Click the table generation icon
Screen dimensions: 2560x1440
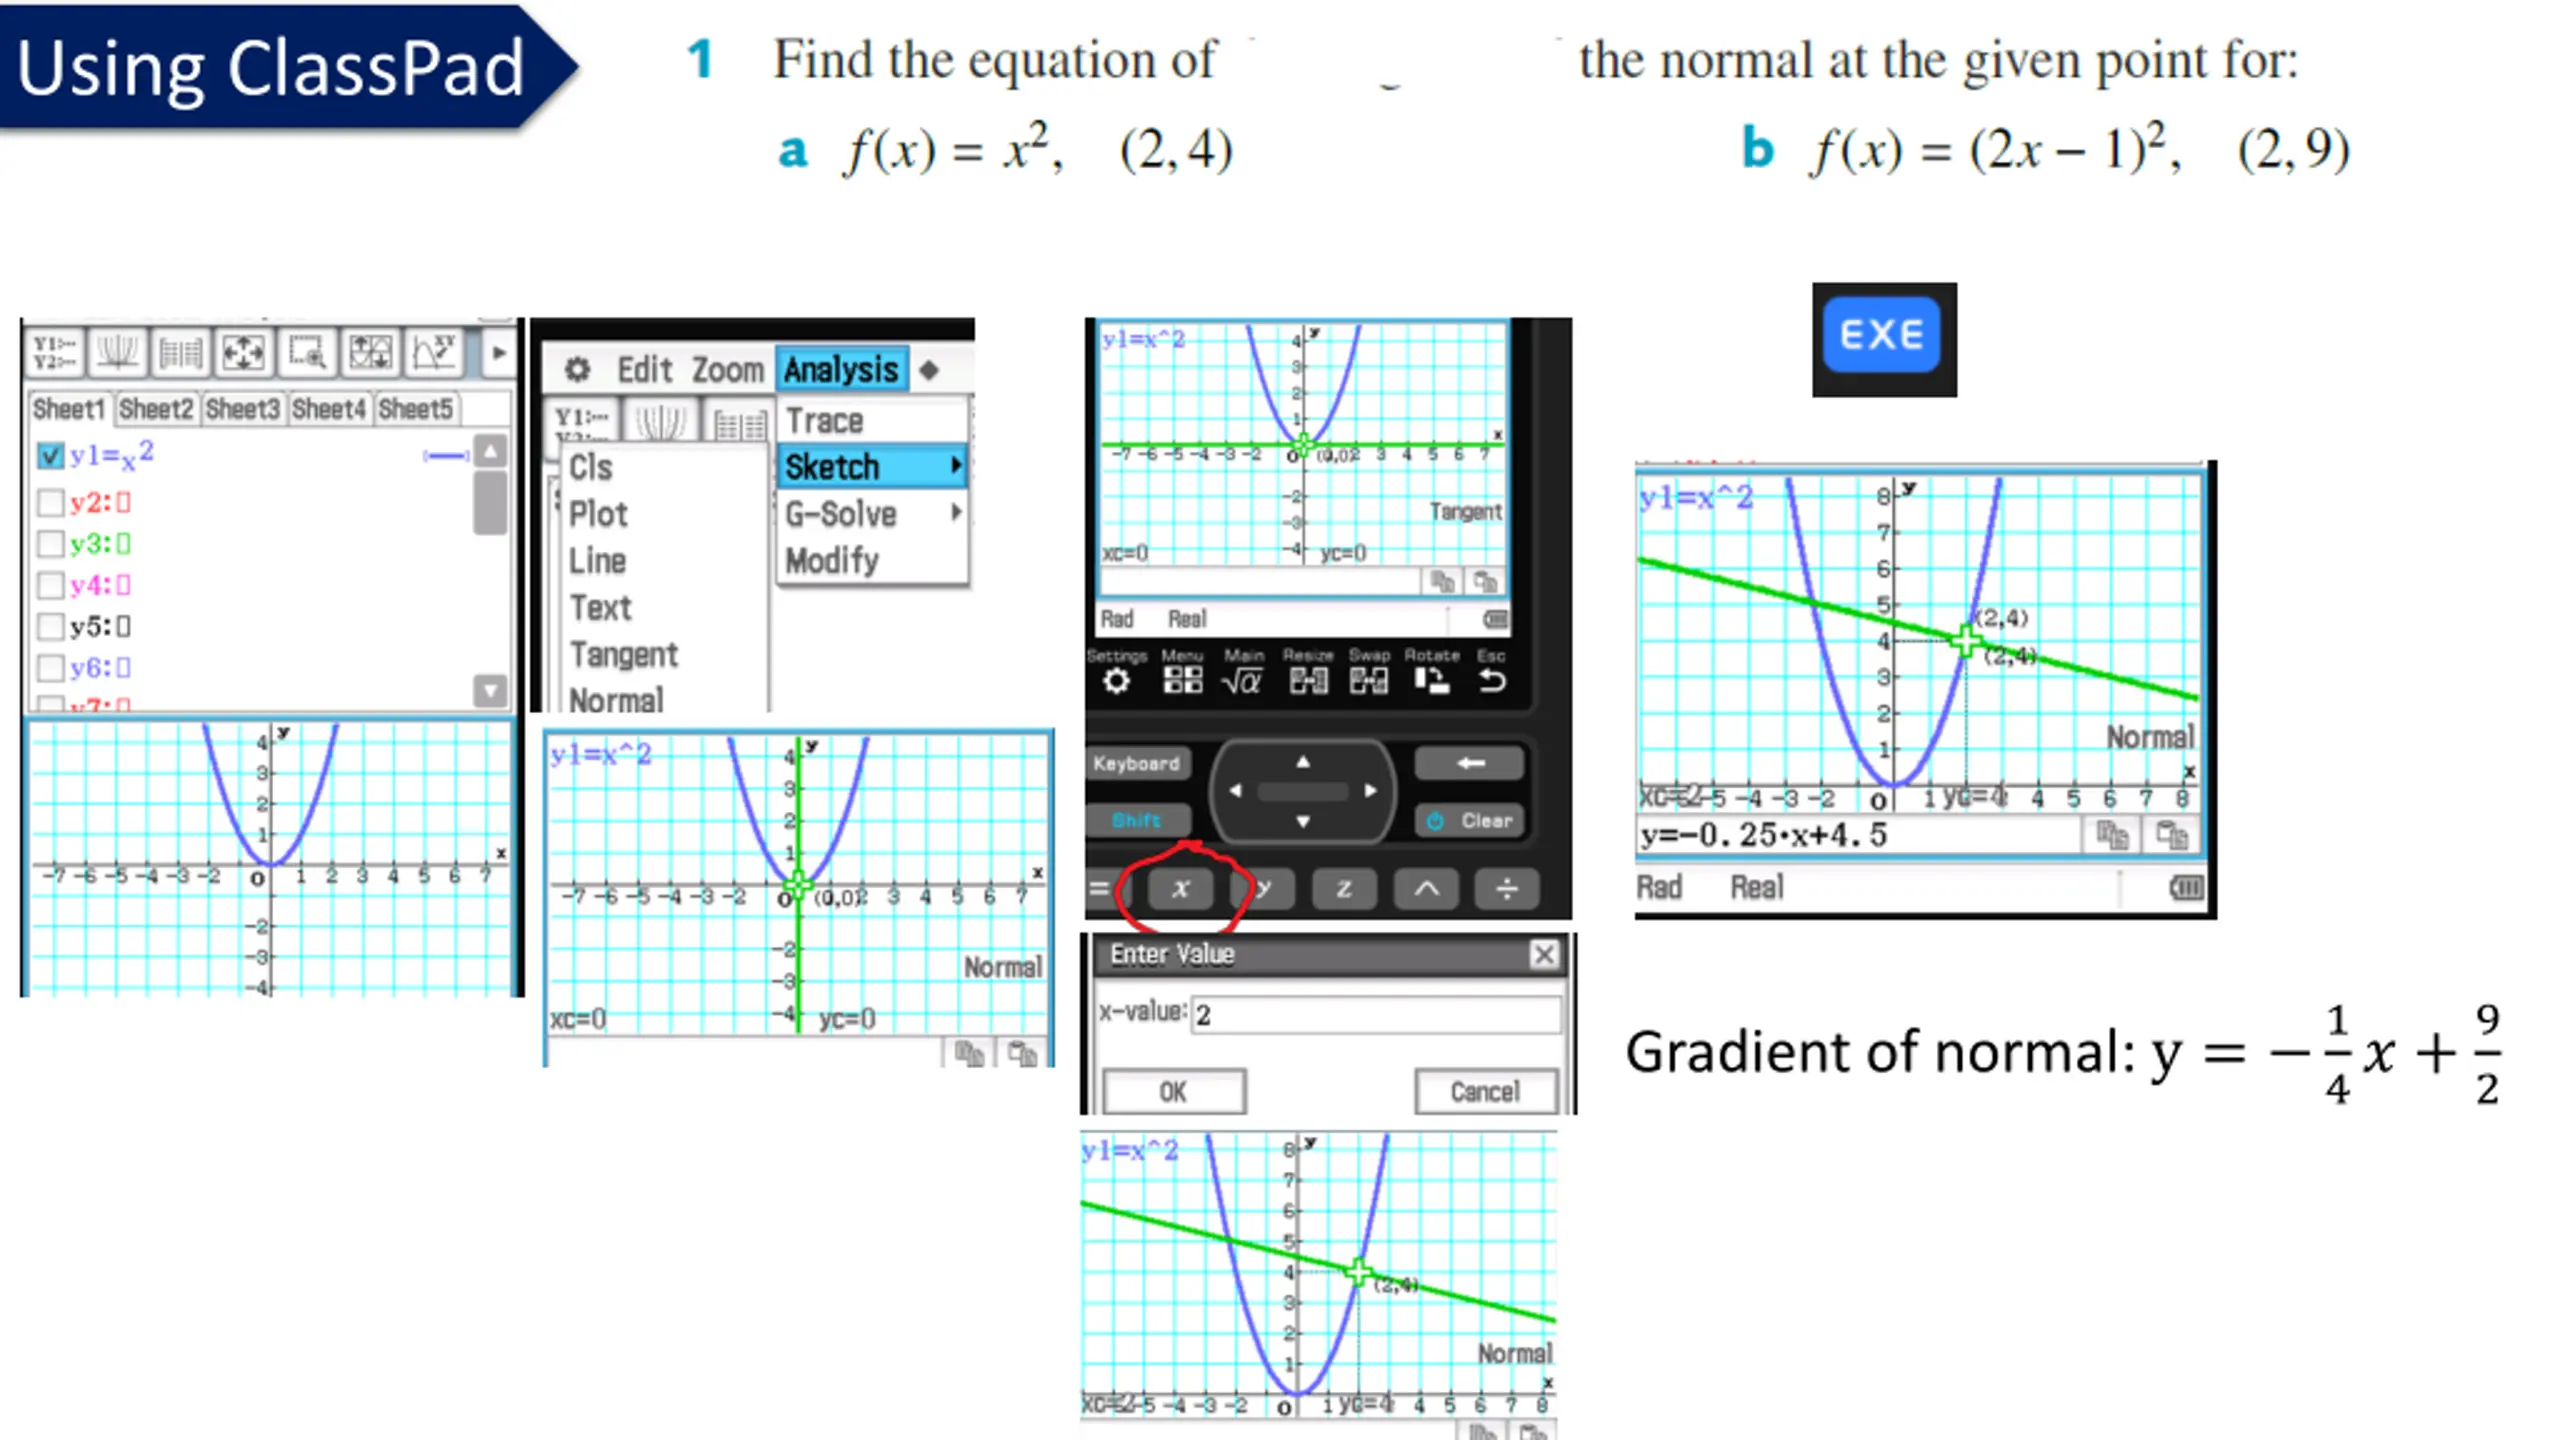181,352
